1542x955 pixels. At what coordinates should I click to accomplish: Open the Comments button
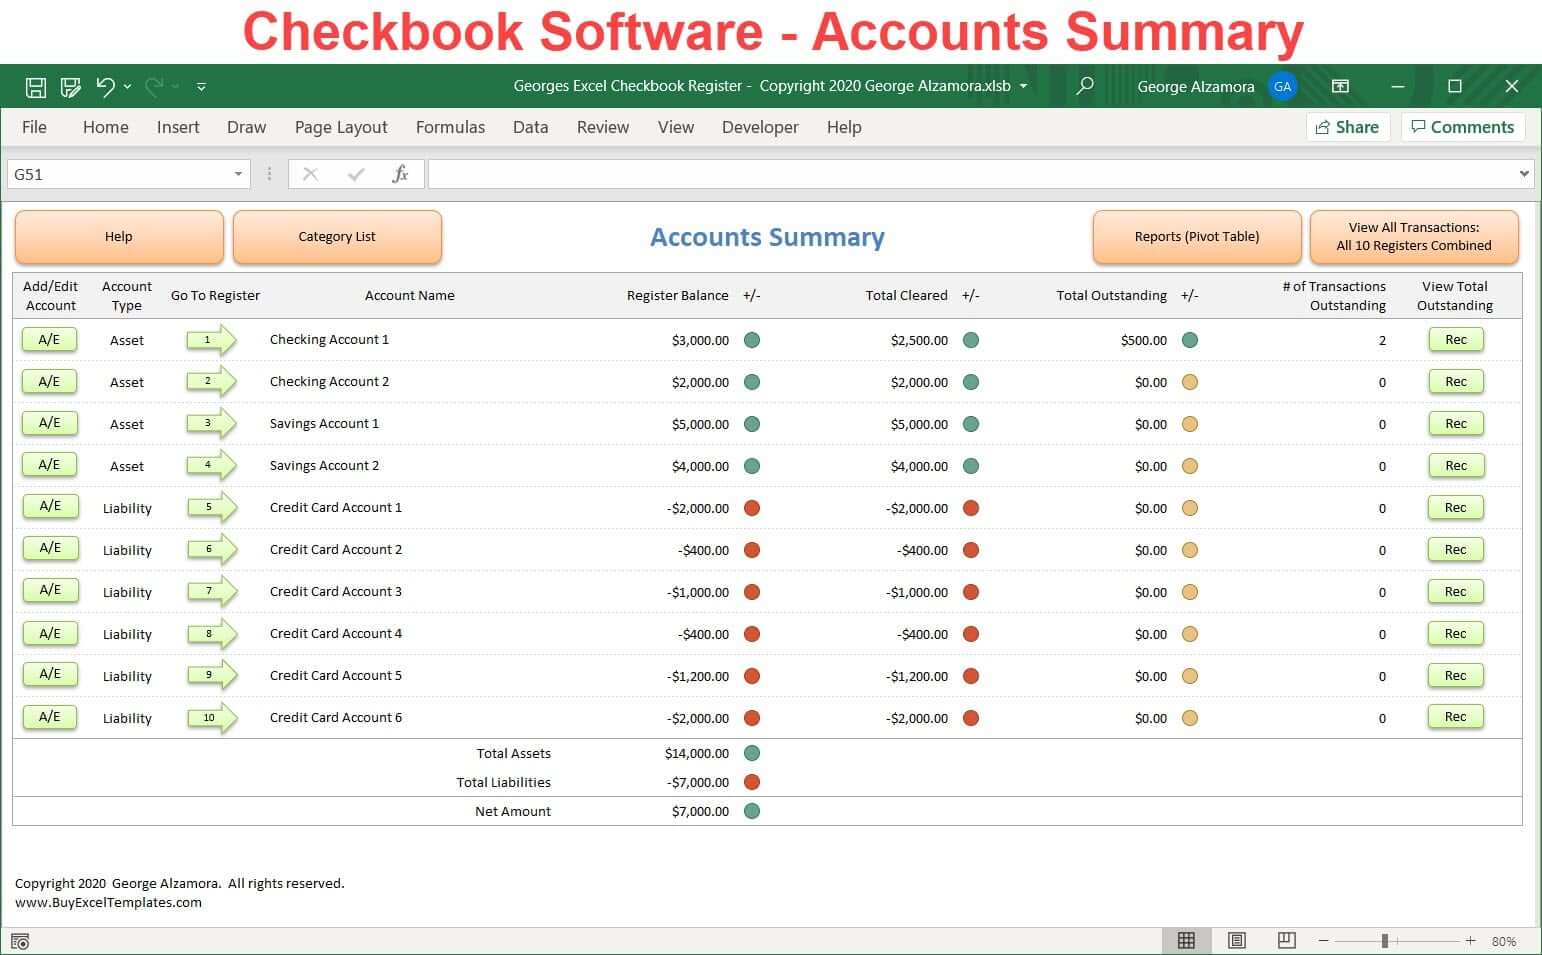pos(1463,127)
